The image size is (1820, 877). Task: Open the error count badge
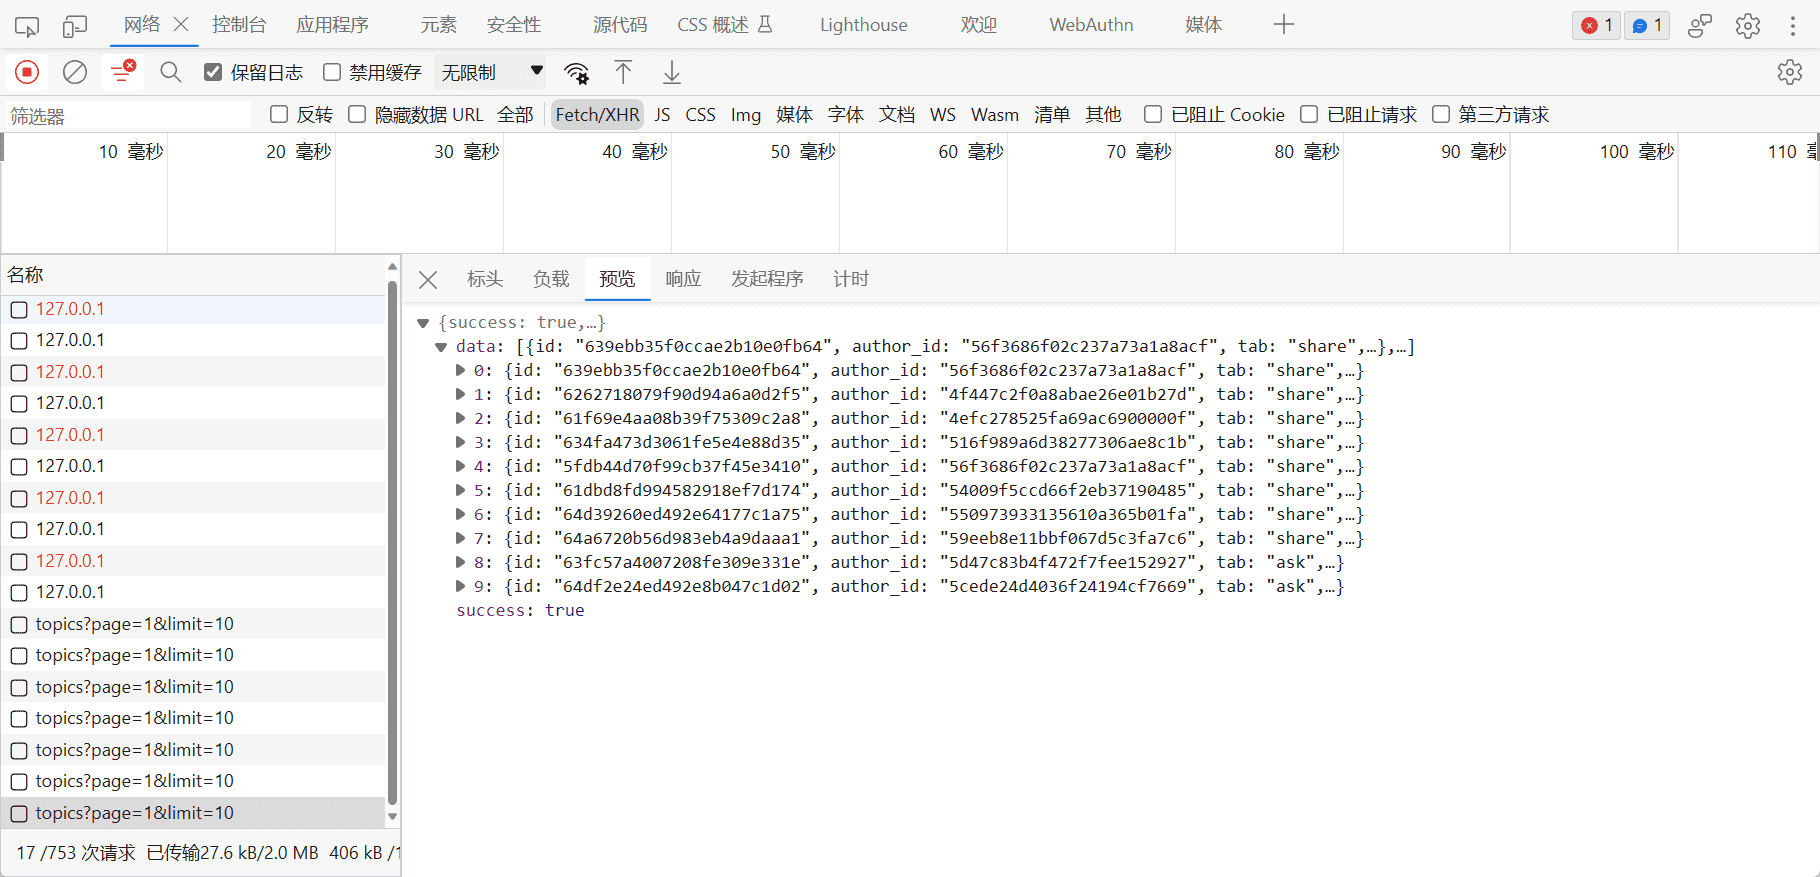[1596, 26]
